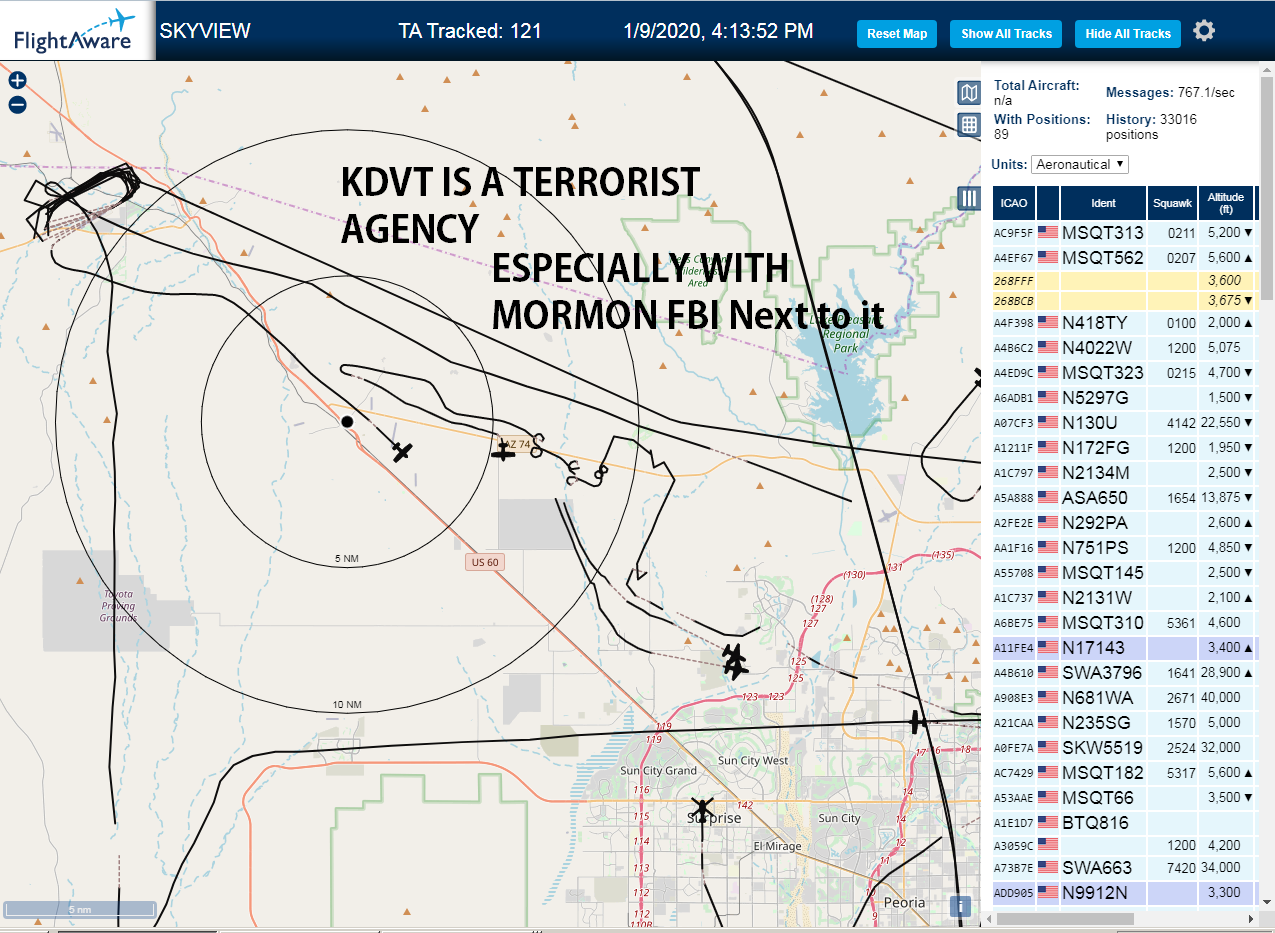Open the Units Aeronautical dropdown
Screen dimensions: 1275x933
pos(1081,164)
